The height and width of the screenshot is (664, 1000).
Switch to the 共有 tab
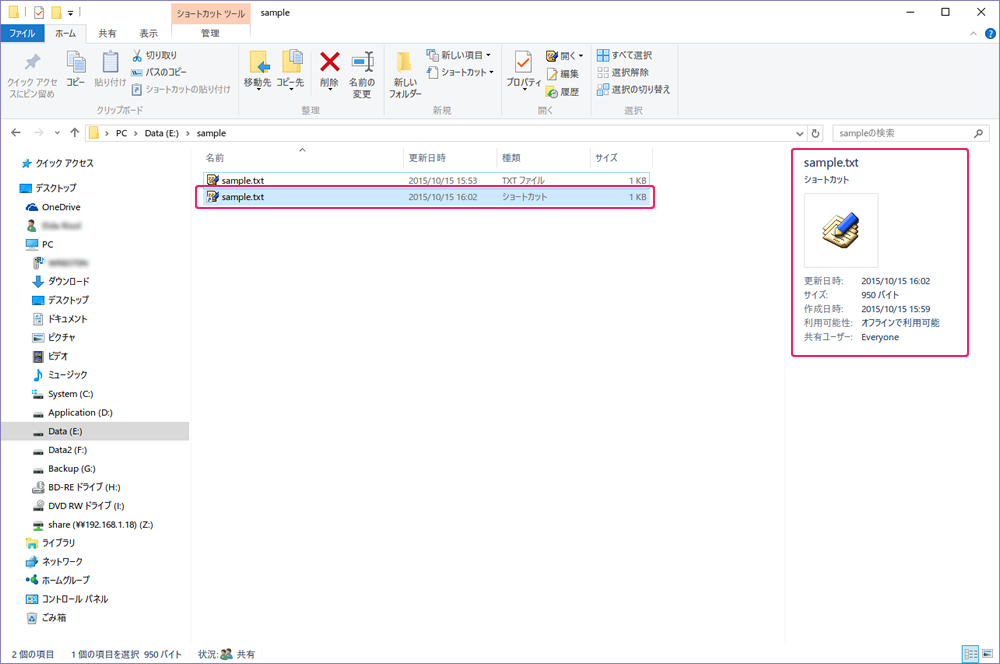click(x=107, y=33)
